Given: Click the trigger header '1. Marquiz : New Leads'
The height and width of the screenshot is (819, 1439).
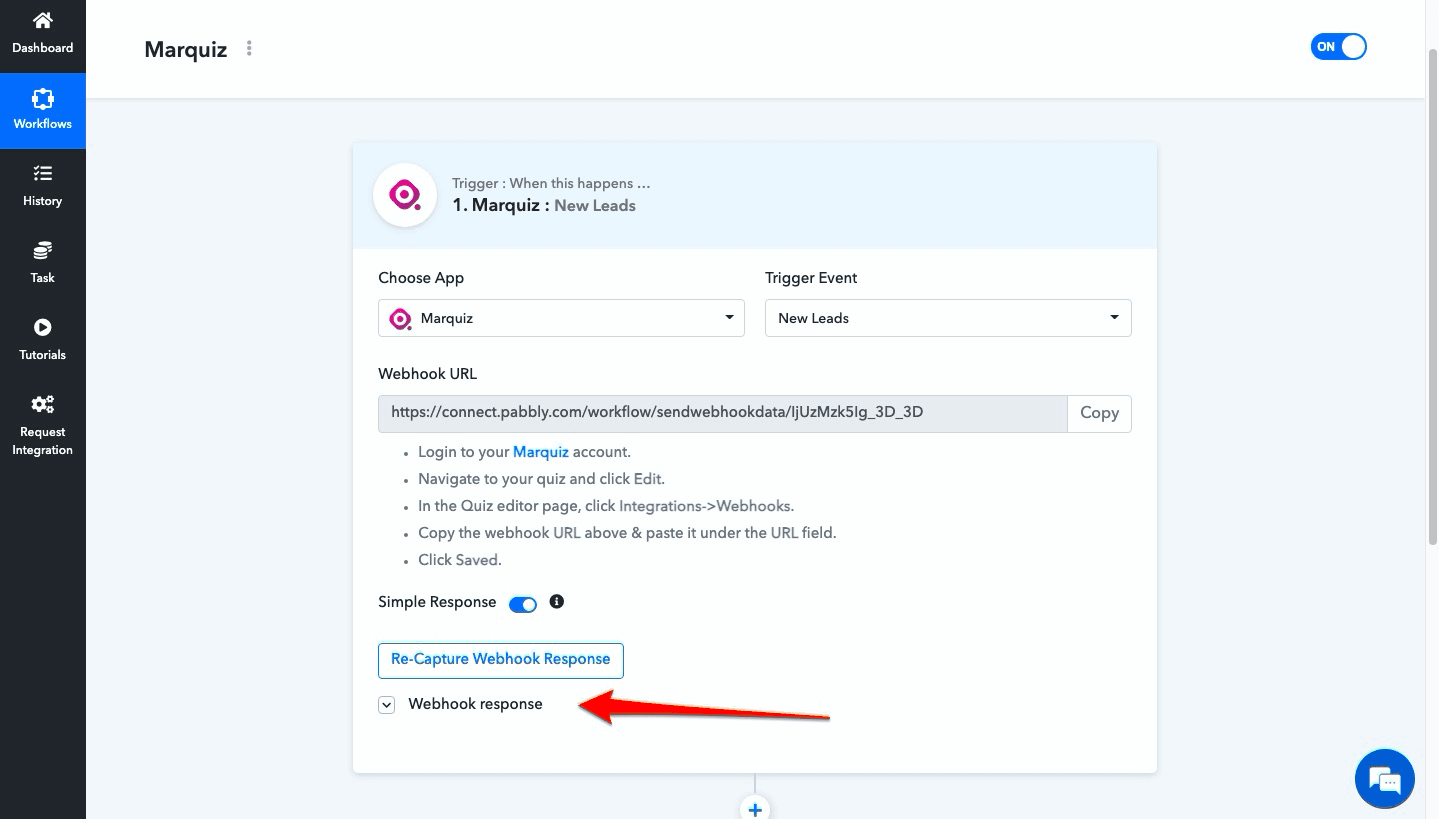Looking at the screenshot, I should pyautogui.click(x=544, y=205).
